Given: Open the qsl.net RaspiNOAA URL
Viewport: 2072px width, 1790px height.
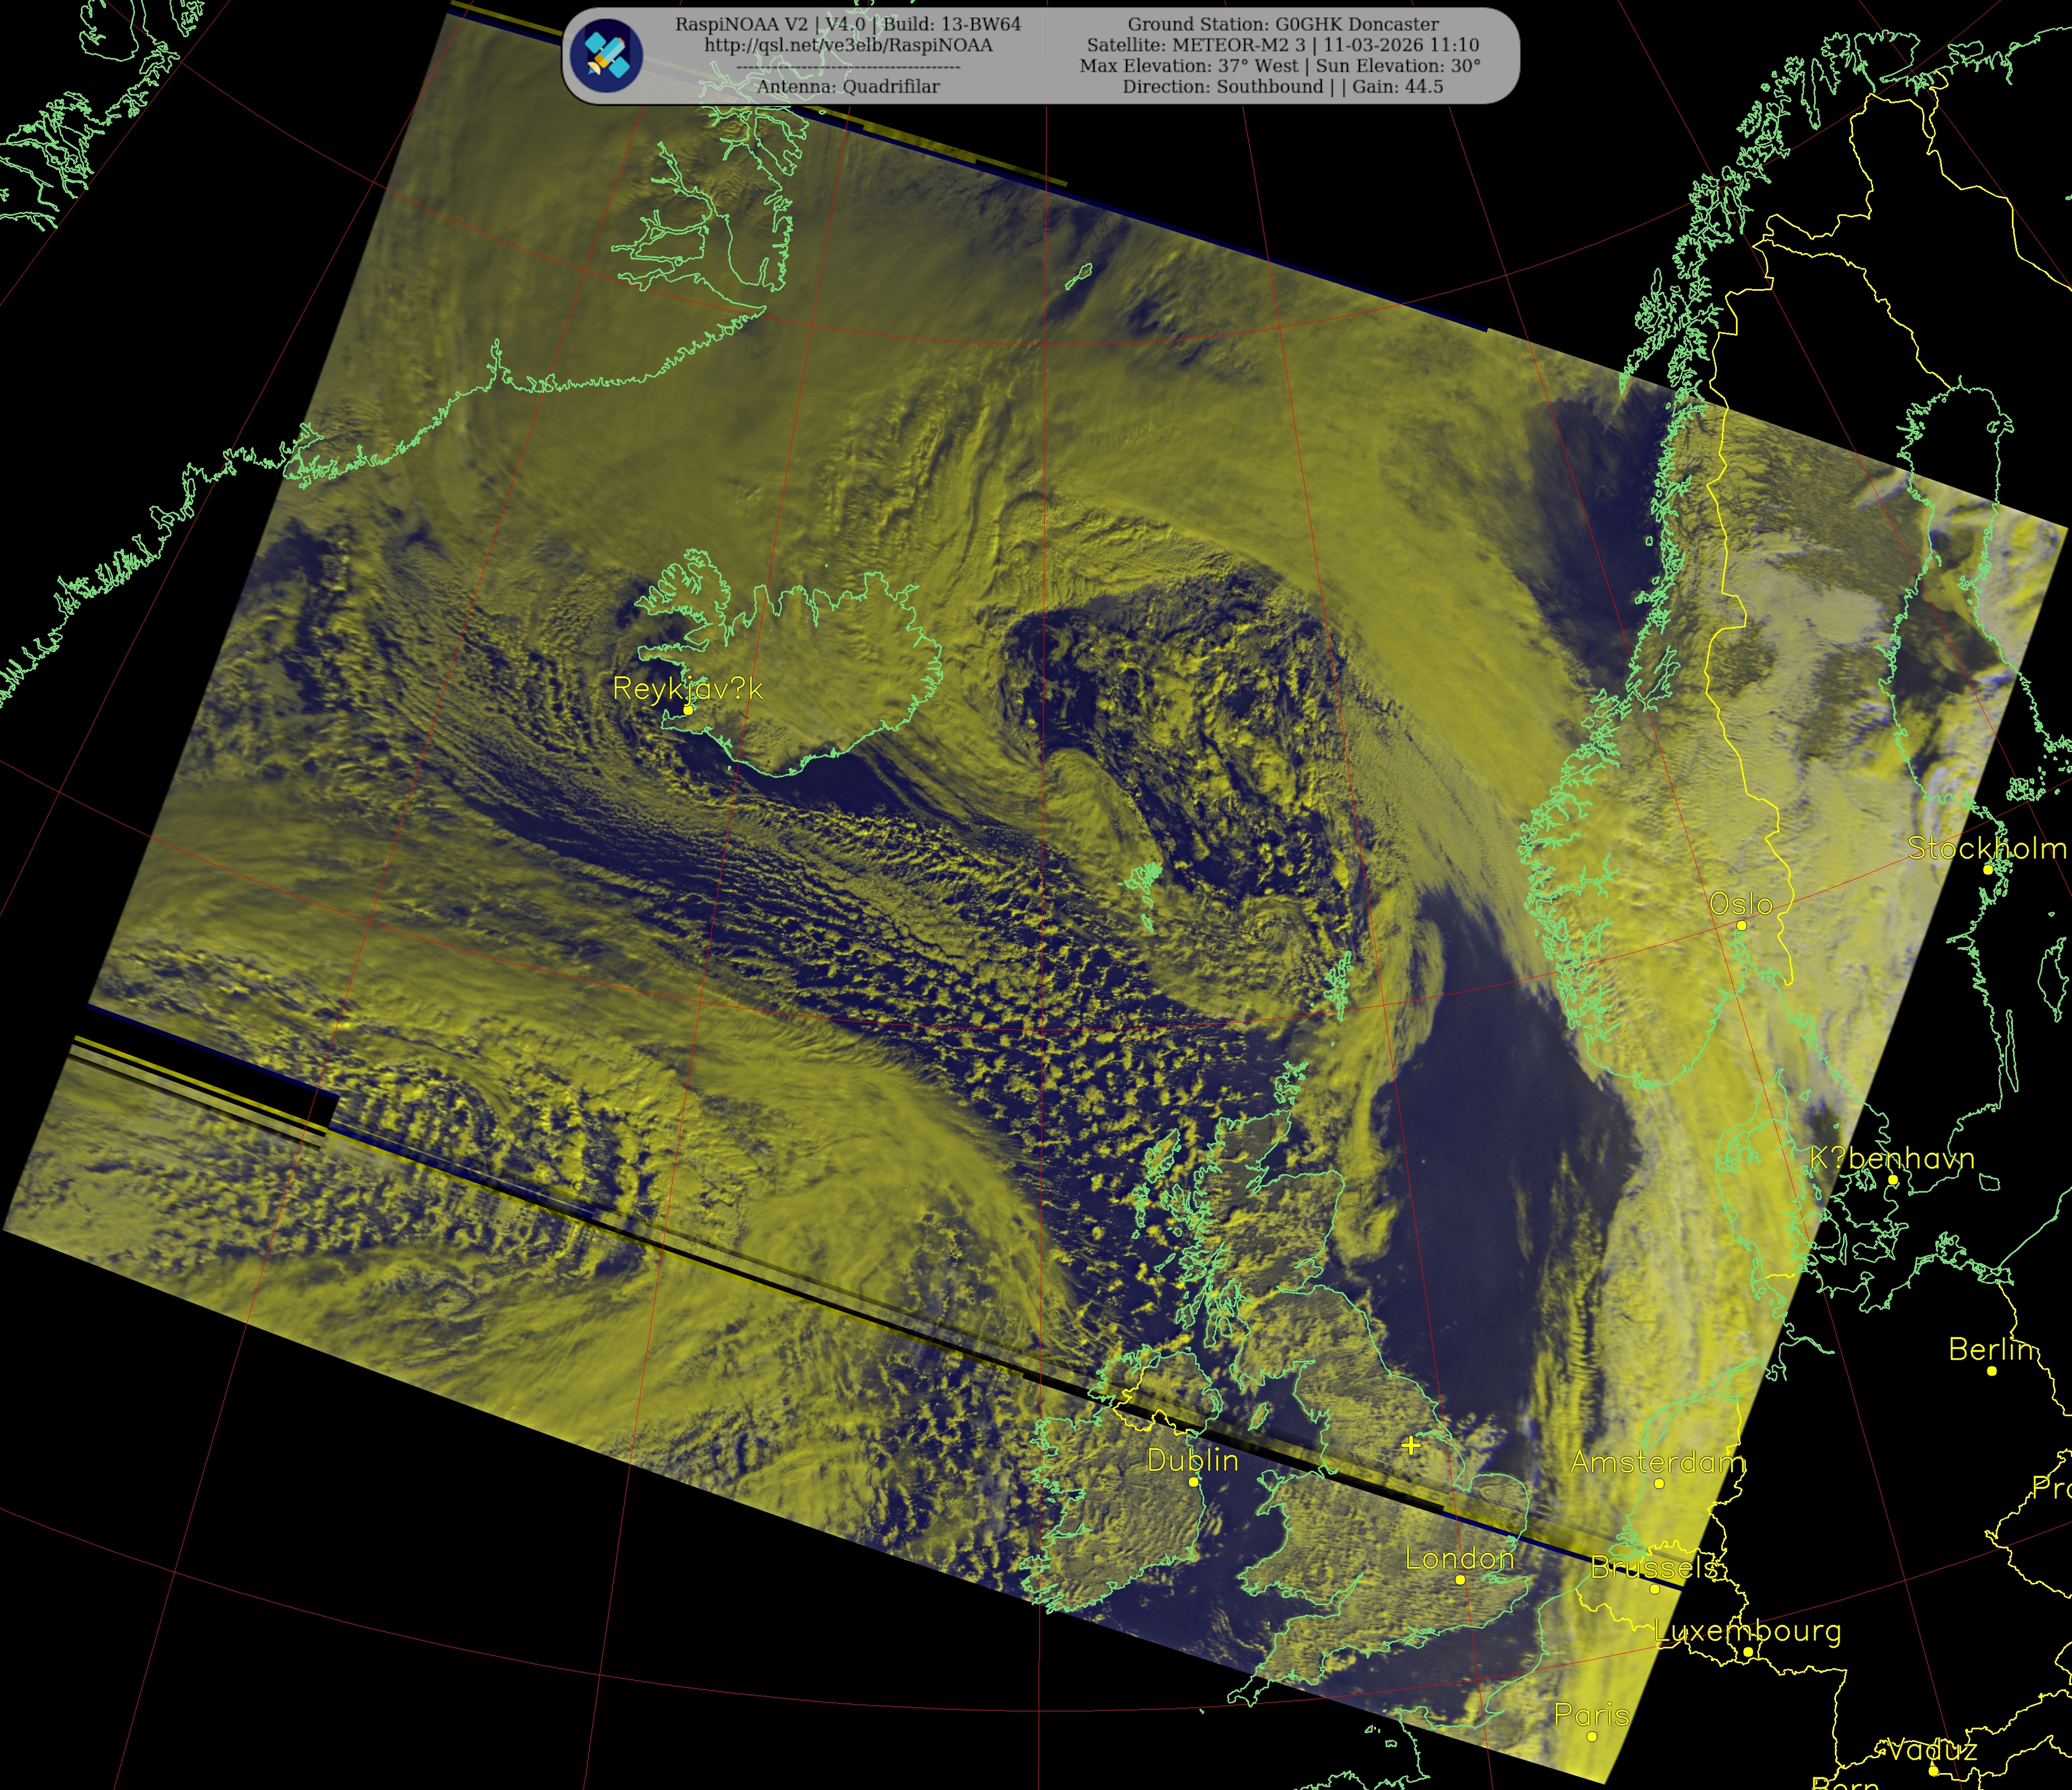Looking at the screenshot, I should [848, 45].
